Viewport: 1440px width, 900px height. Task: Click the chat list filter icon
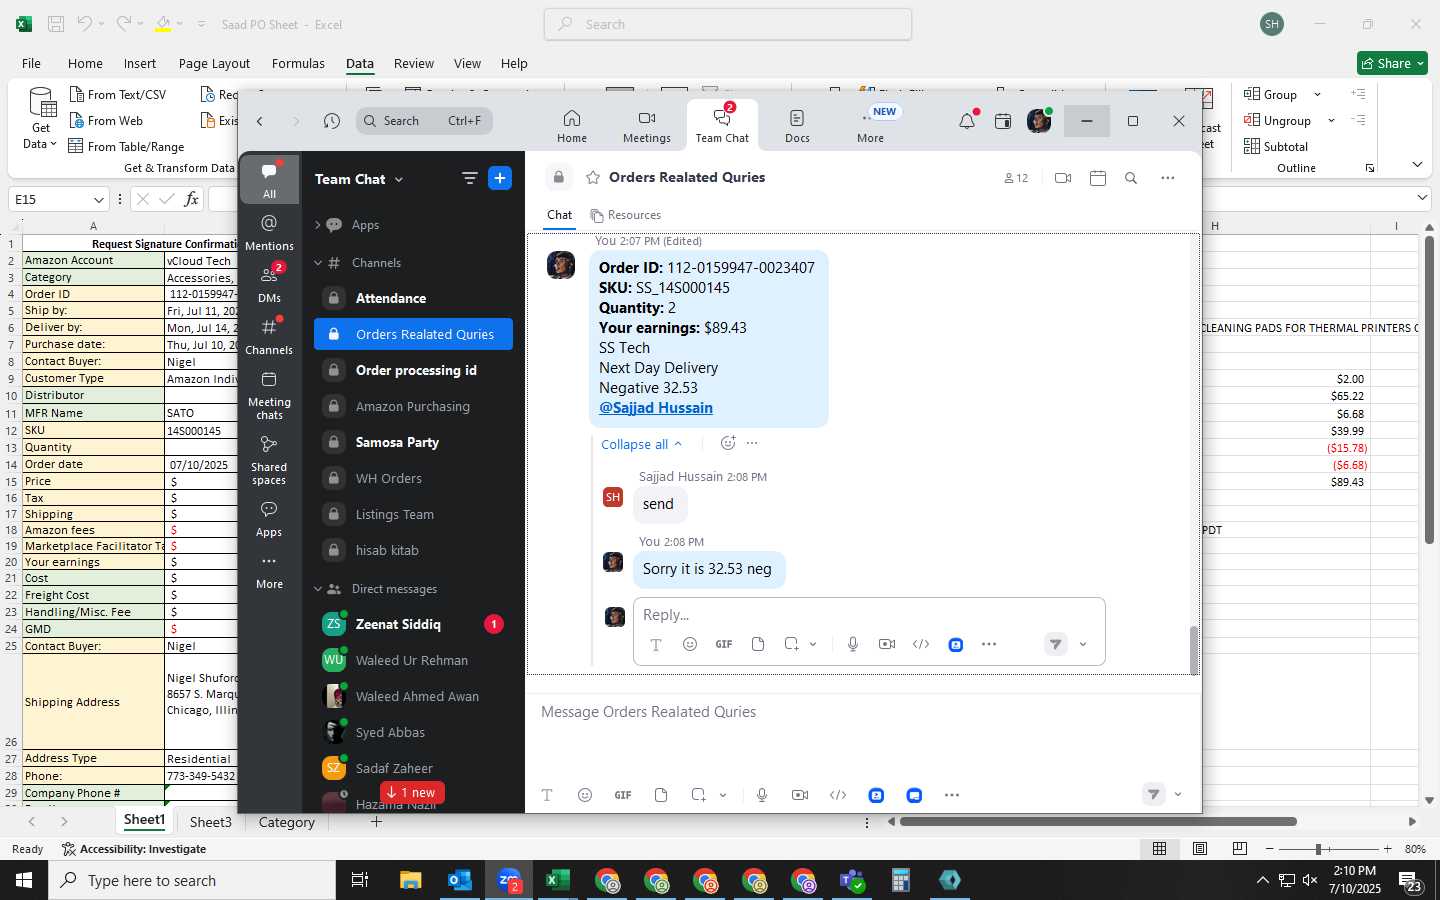469,178
